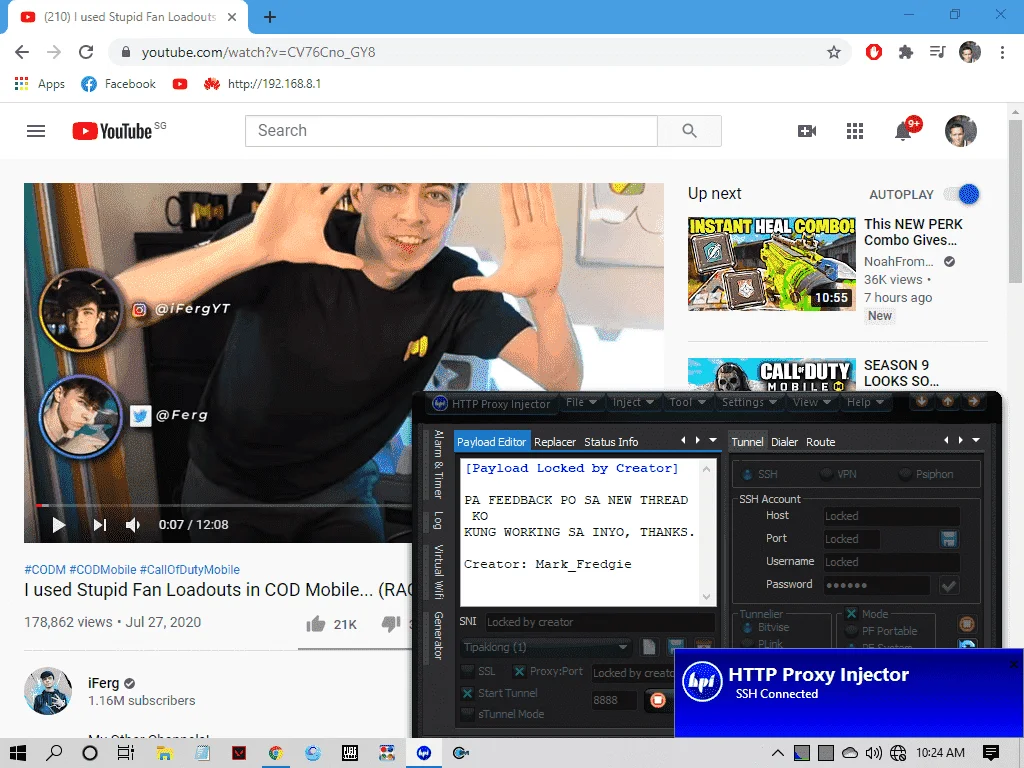Open the Log side tab
1024x768 pixels.
(x=439, y=520)
